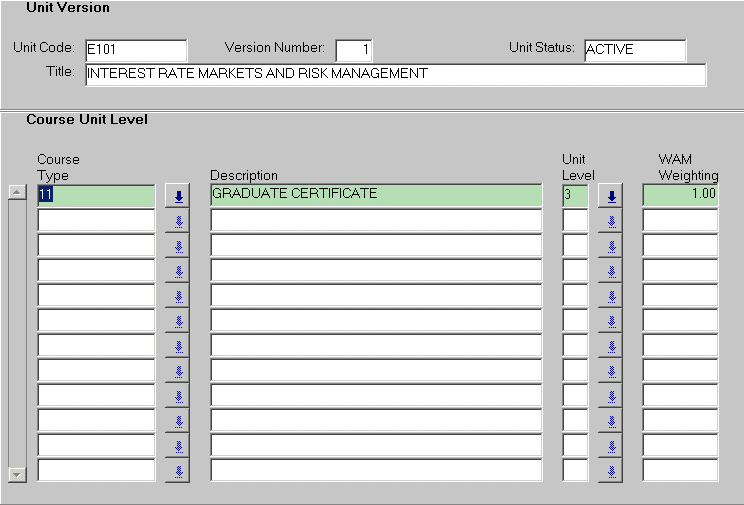The image size is (744, 505).
Task: Click the scroll up arrow beside Course Type
Action: click(16, 193)
